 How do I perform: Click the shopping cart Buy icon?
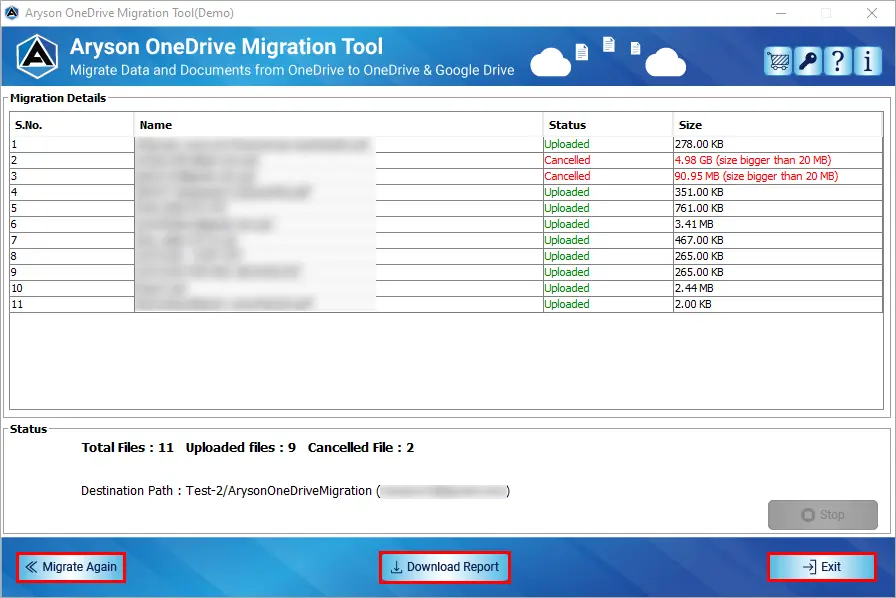[778, 61]
